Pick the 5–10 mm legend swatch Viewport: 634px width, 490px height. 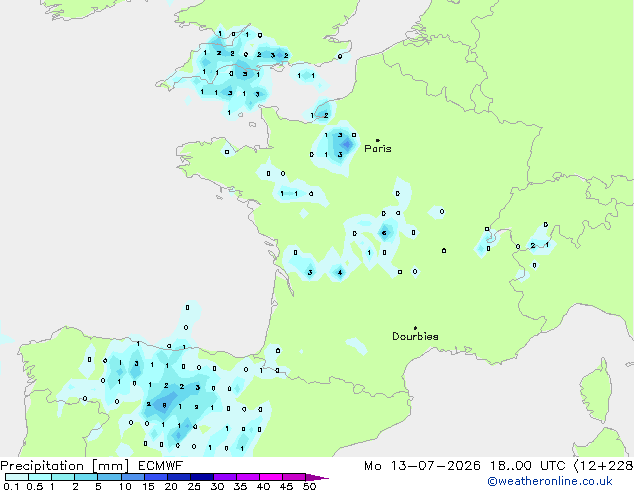pyautogui.click(x=110, y=477)
